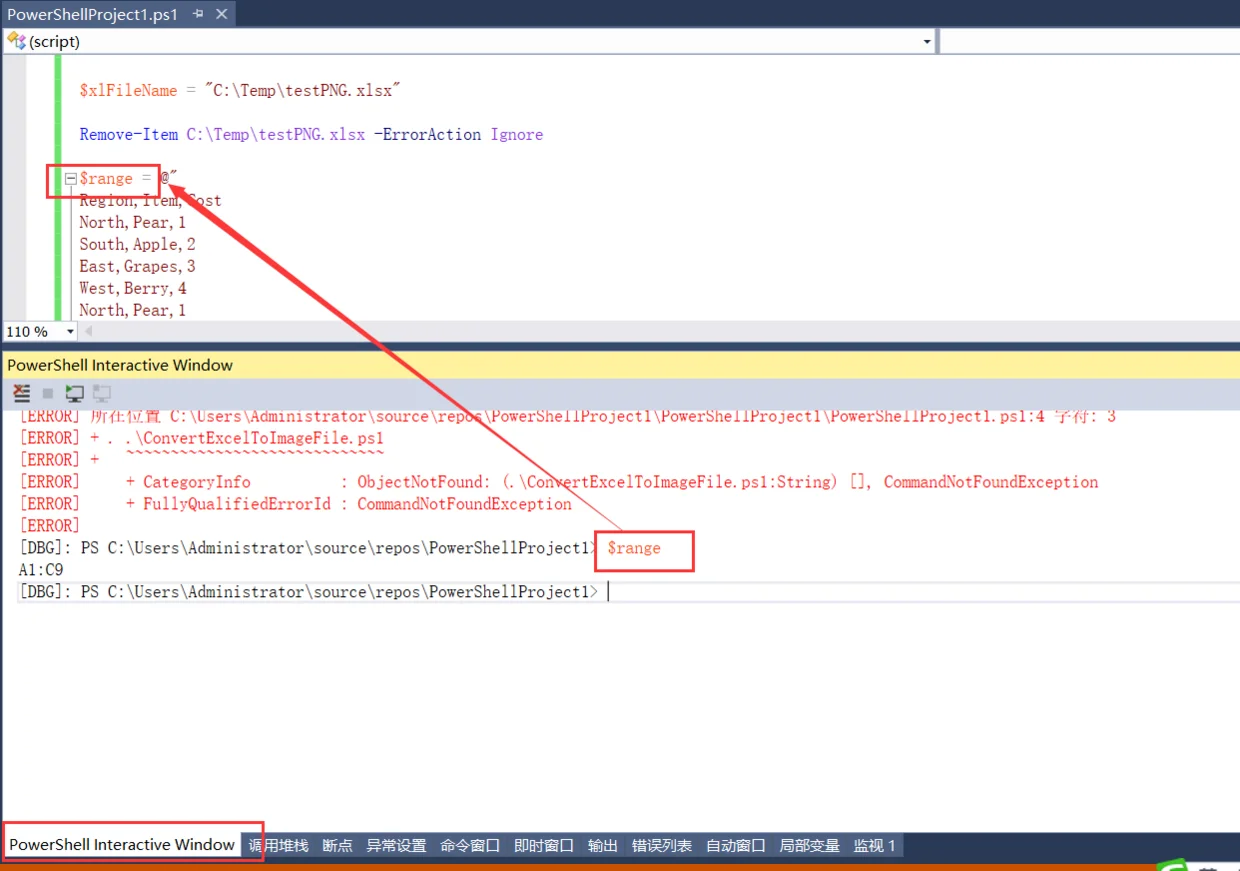This screenshot has width=1240, height=871.
Task: Click the horizontal scrollbar left arrow
Action: click(x=88, y=332)
